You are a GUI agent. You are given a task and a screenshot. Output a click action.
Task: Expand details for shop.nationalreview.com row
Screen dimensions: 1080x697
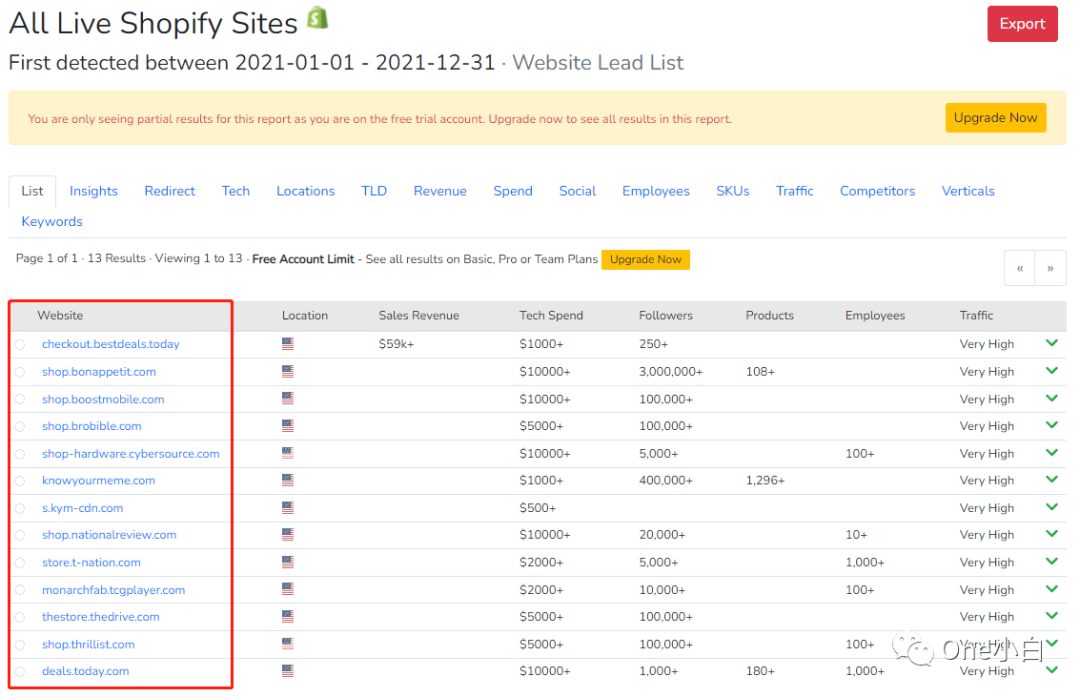[x=1051, y=534]
